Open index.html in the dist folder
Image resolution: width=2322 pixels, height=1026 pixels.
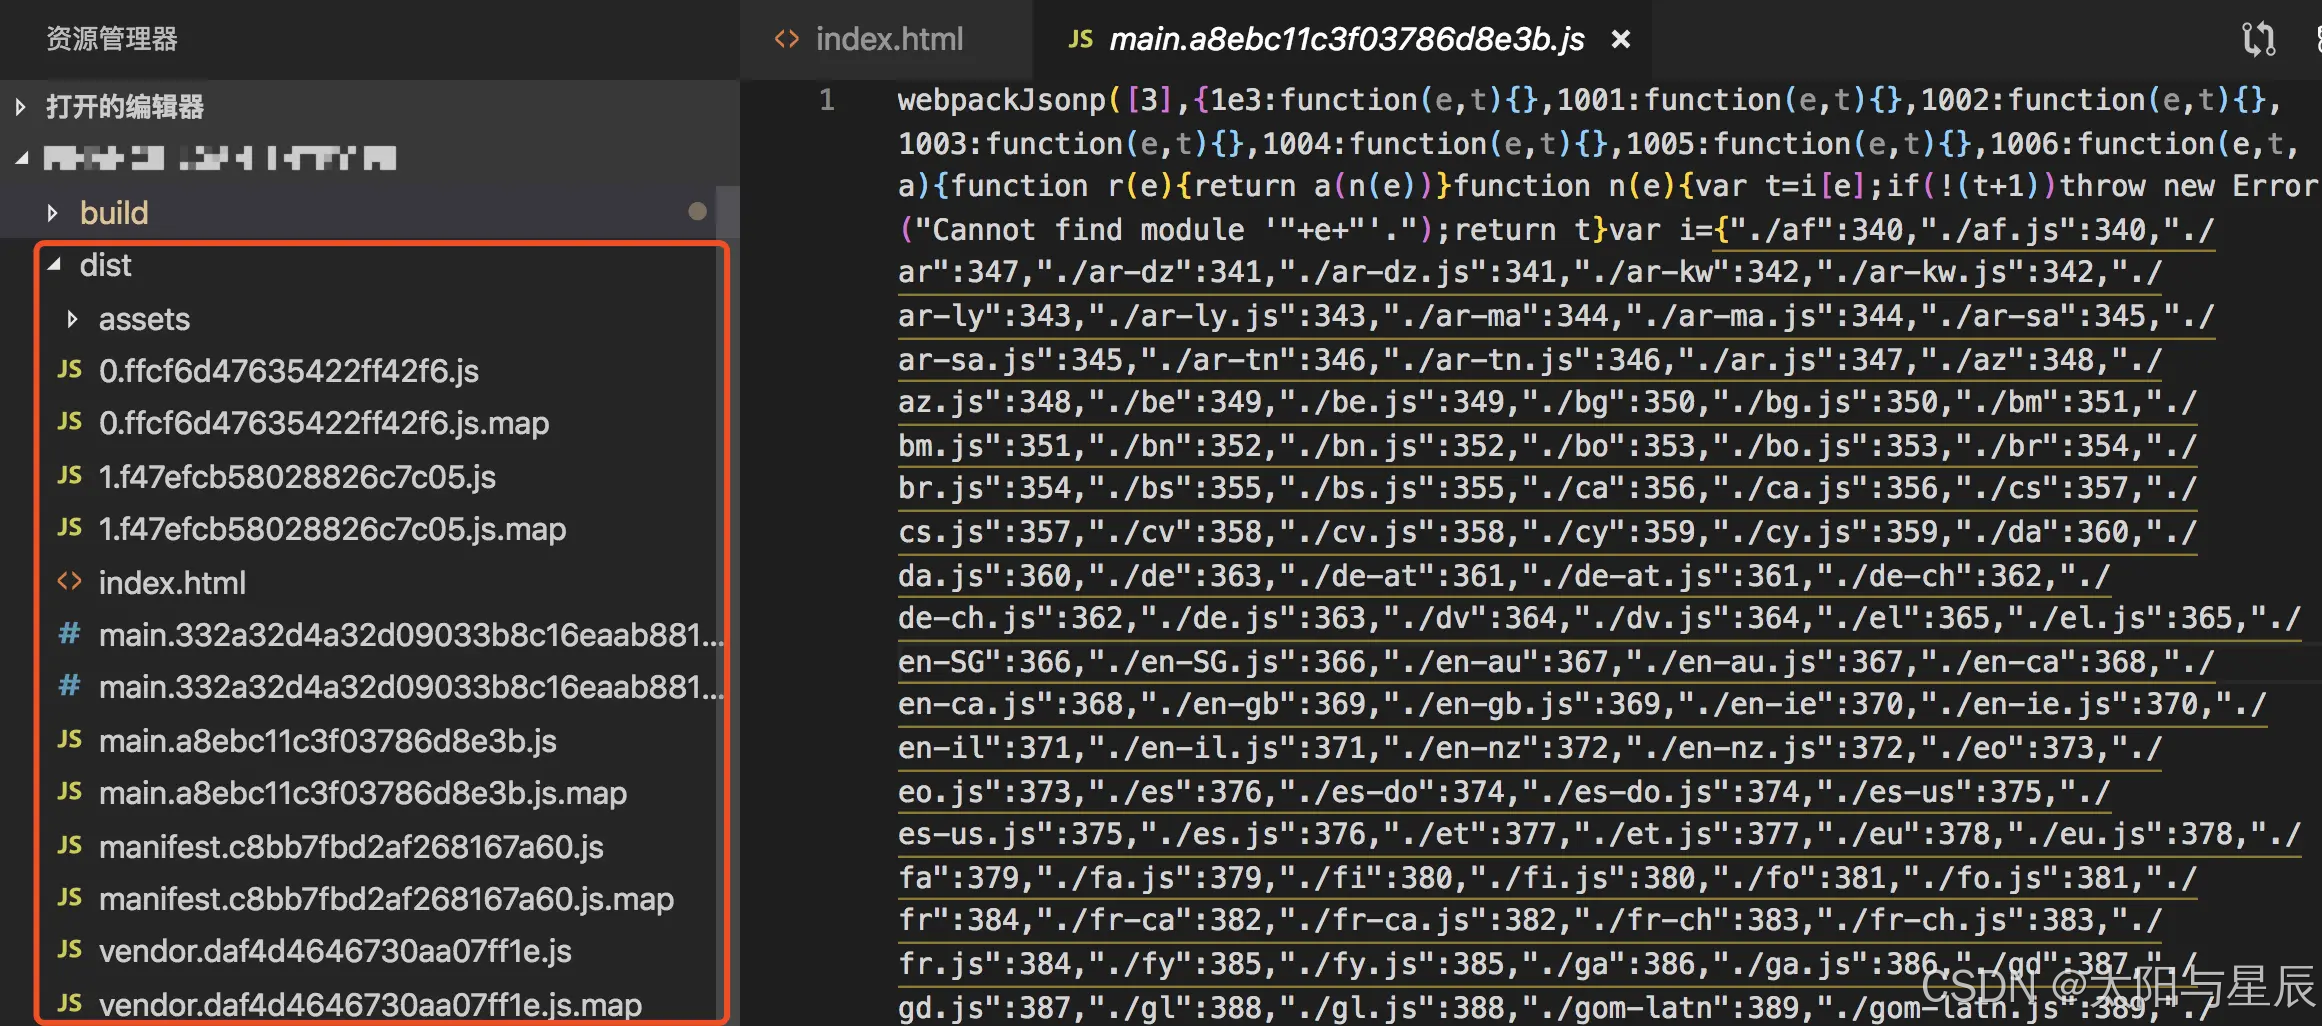pyautogui.click(x=172, y=583)
